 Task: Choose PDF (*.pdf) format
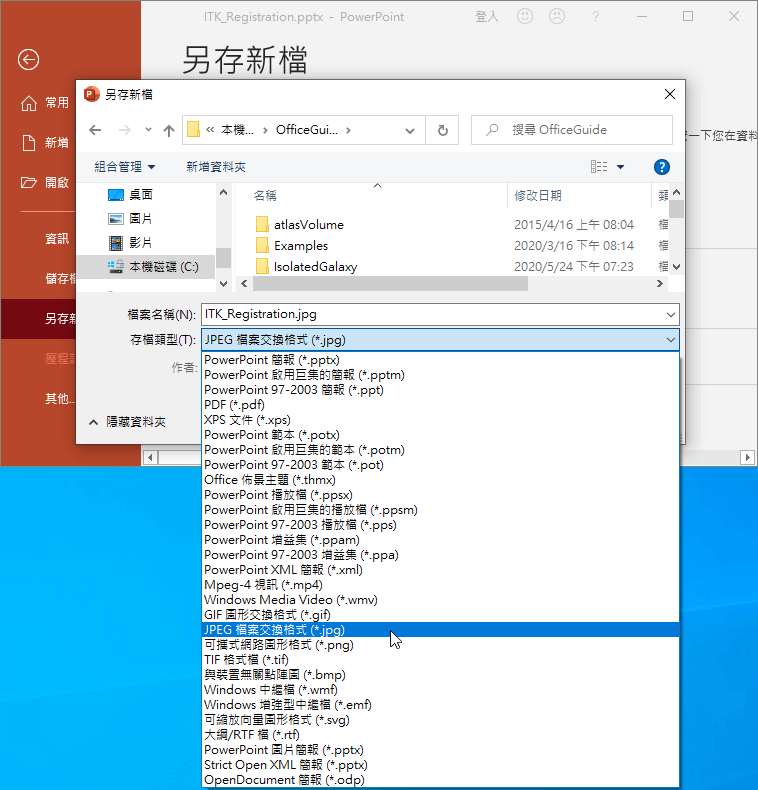pos(440,405)
